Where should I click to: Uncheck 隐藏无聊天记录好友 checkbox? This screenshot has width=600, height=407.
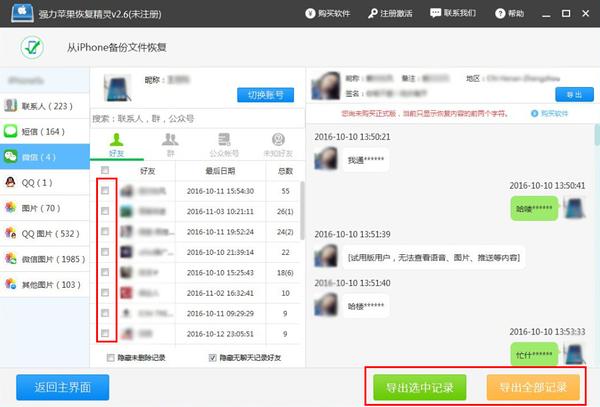(211, 357)
